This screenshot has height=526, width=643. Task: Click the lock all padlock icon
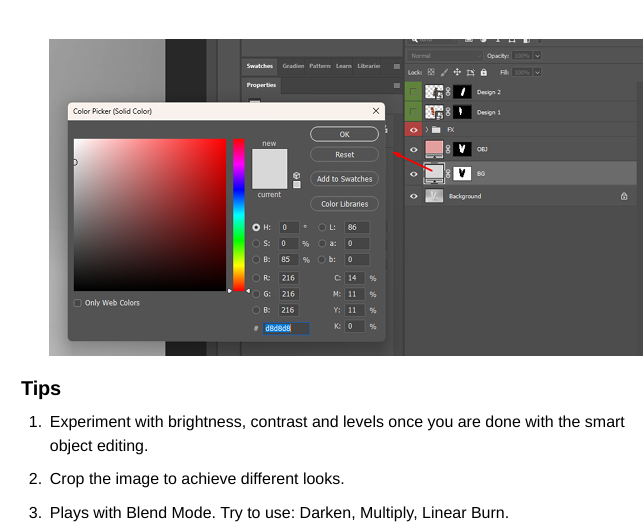point(483,72)
